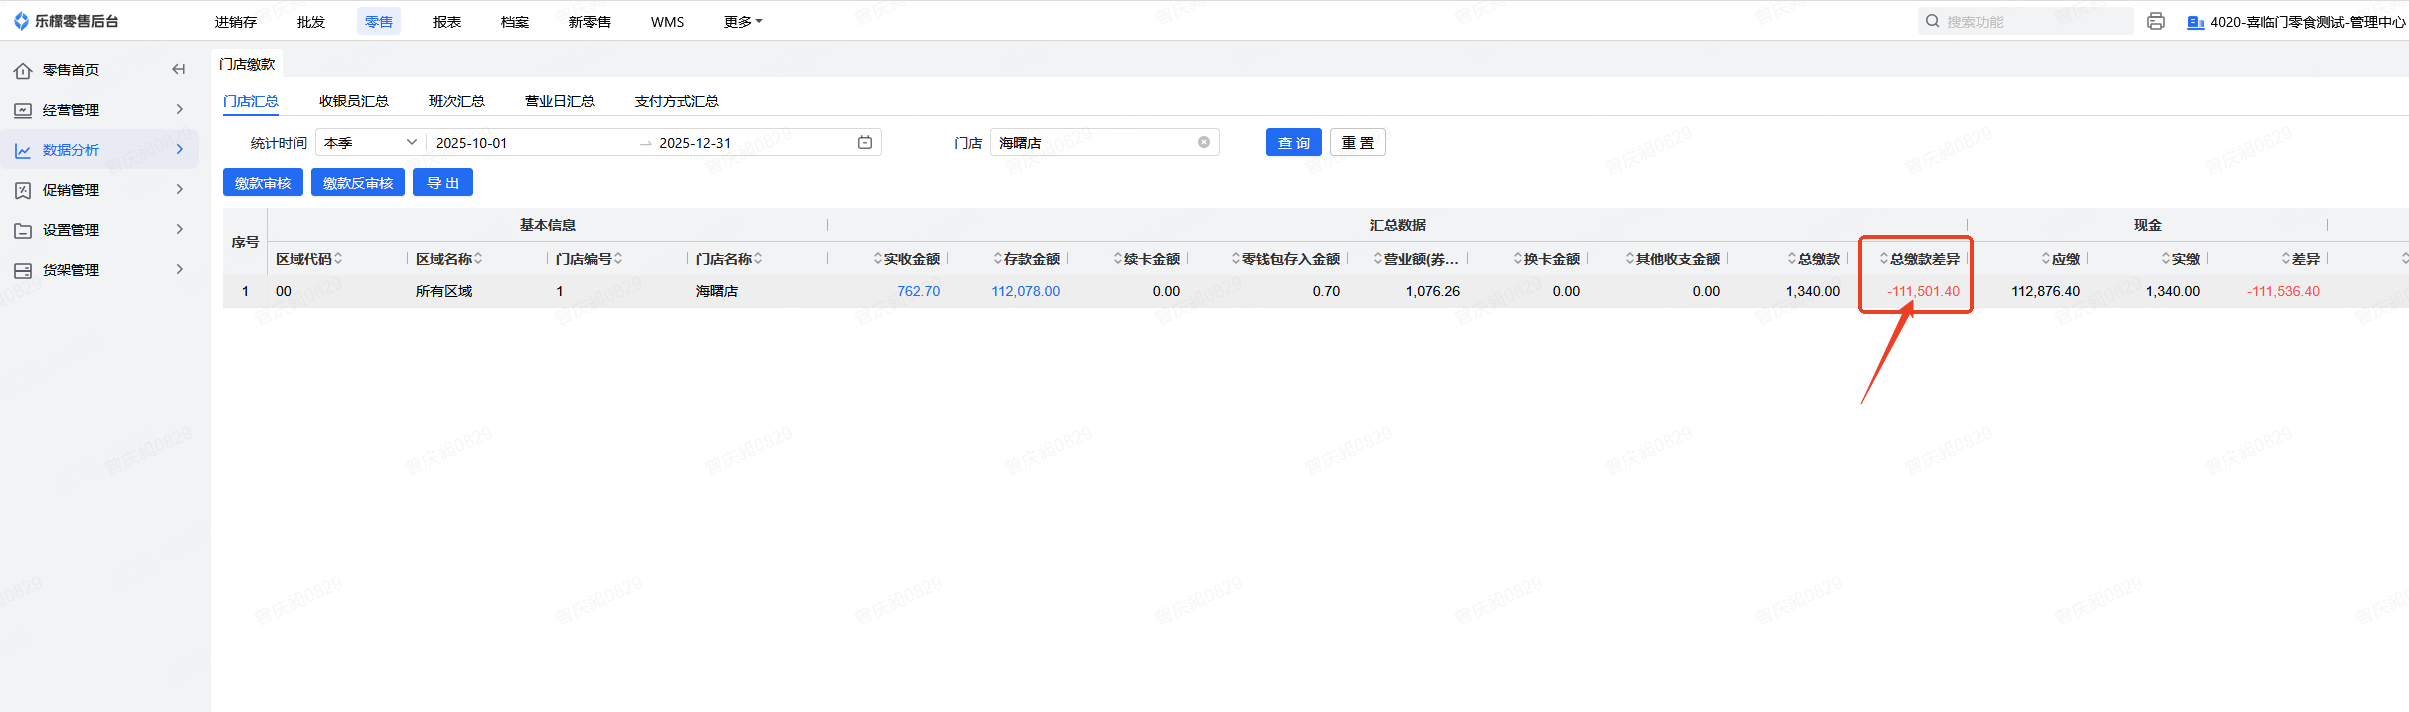
Task: Open the 新零售 top menu
Action: (590, 22)
